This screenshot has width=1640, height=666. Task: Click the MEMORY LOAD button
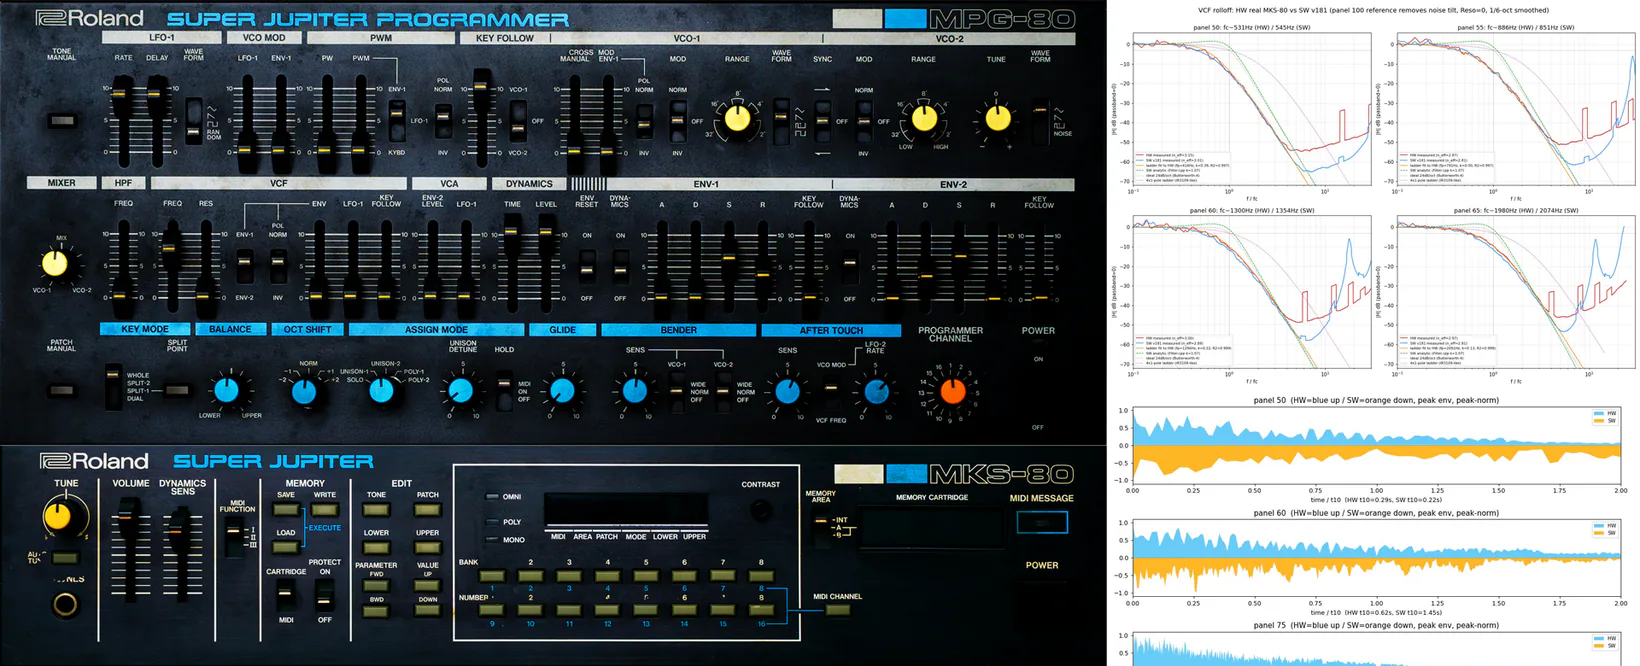coord(285,548)
